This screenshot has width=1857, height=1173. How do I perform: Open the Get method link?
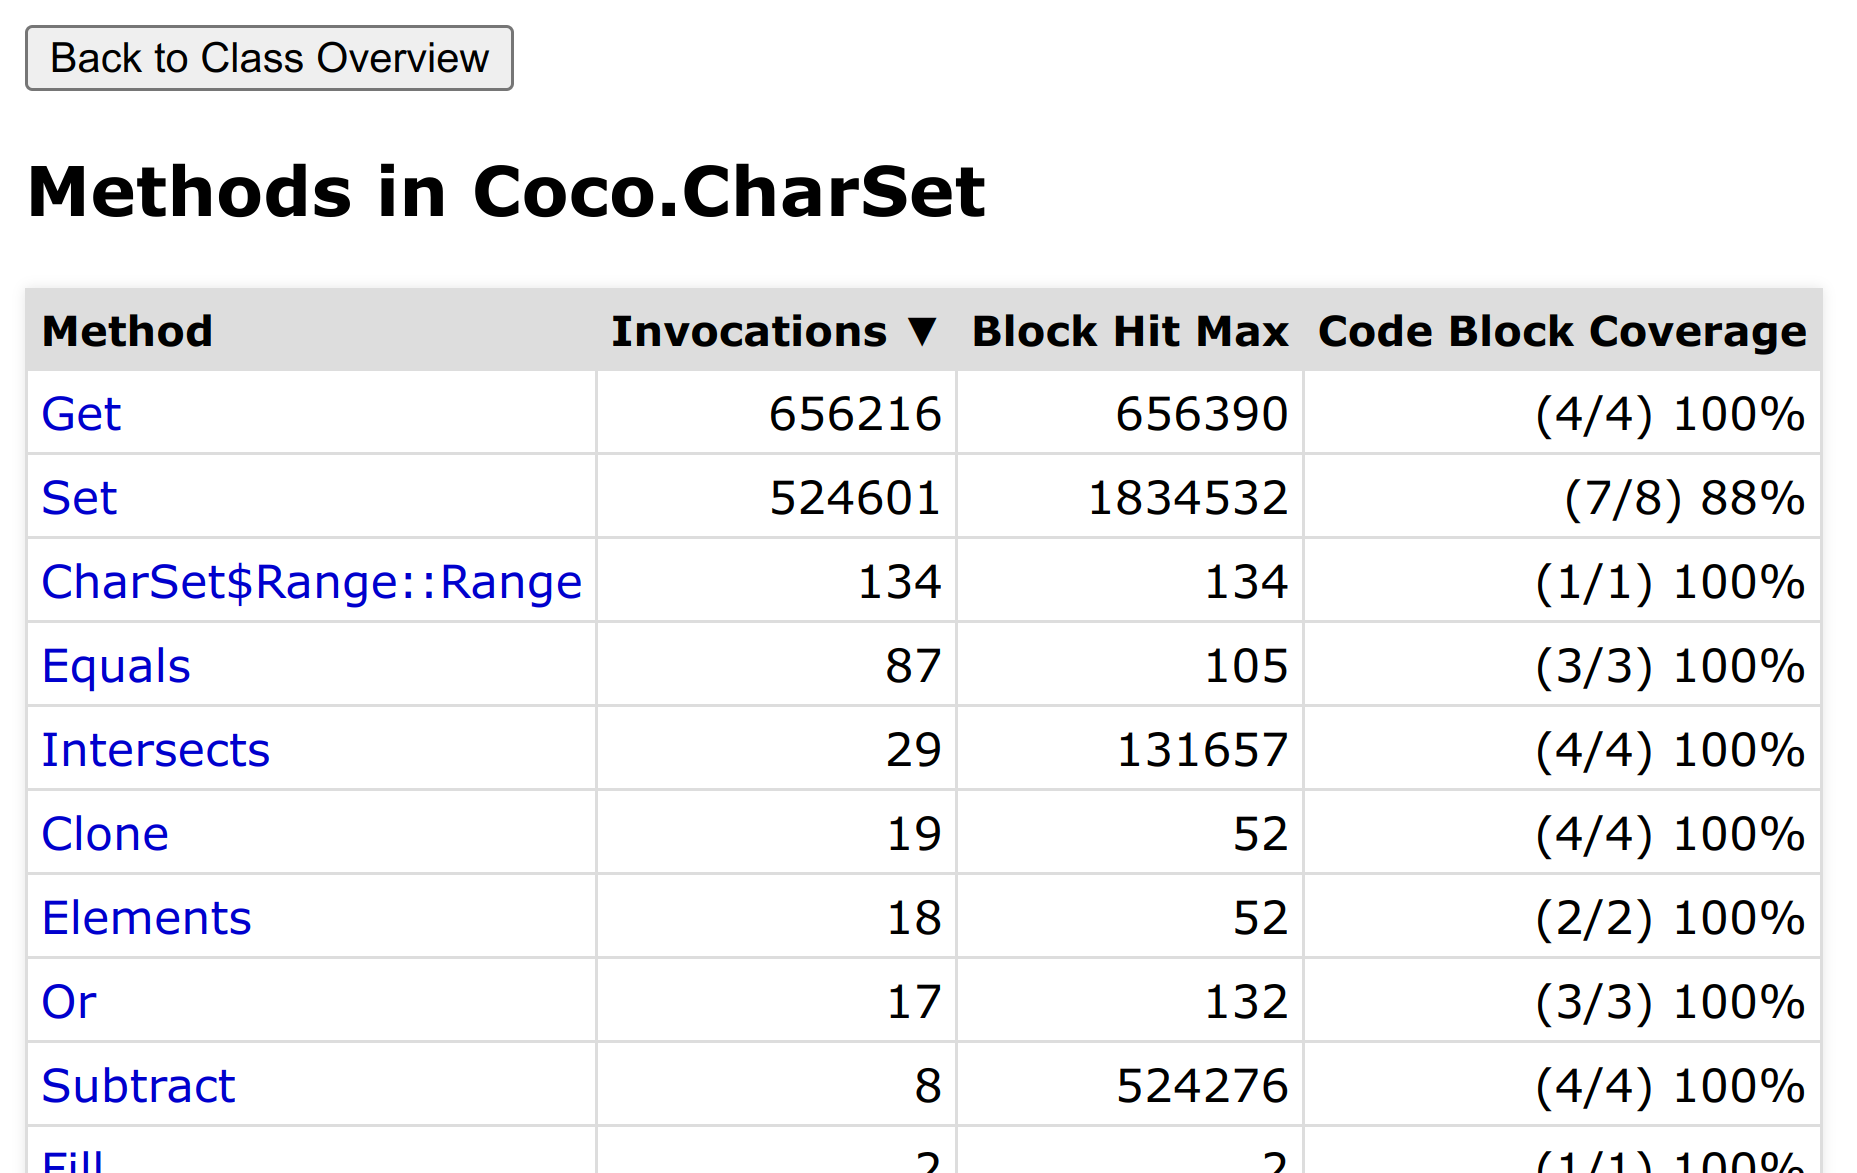(81, 414)
